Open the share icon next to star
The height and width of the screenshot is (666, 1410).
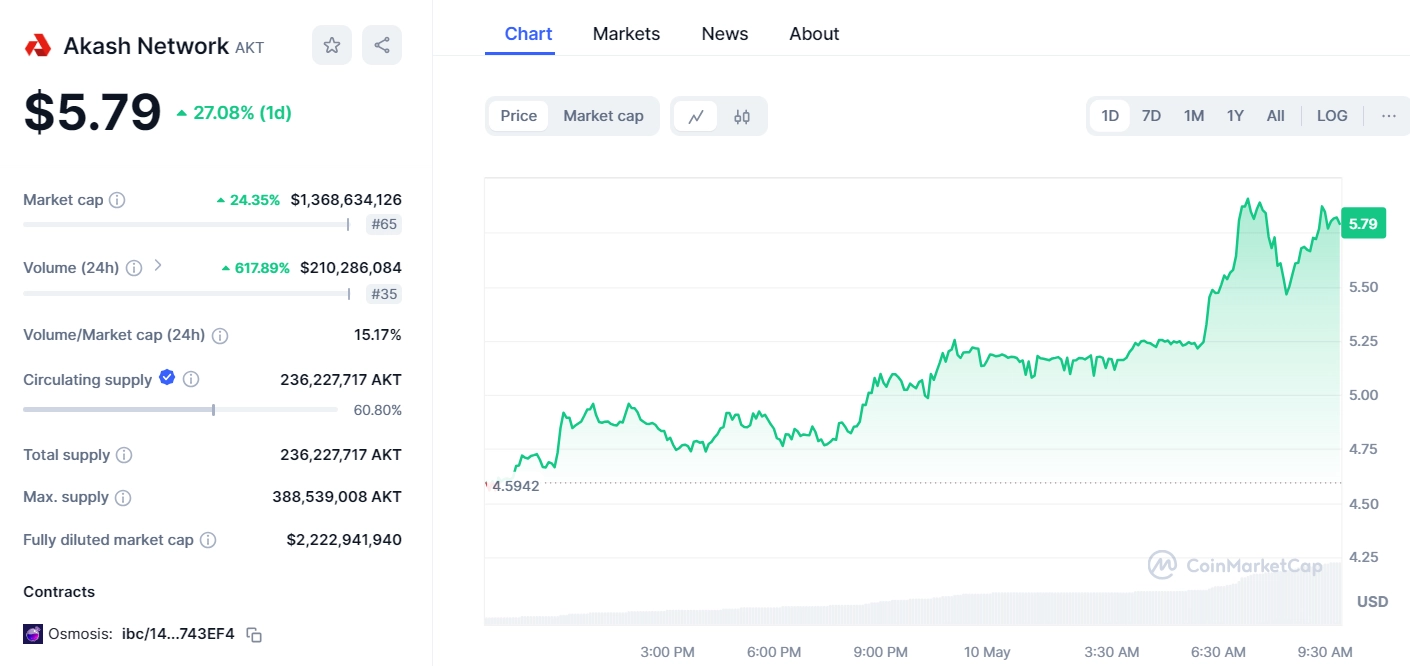tap(381, 44)
